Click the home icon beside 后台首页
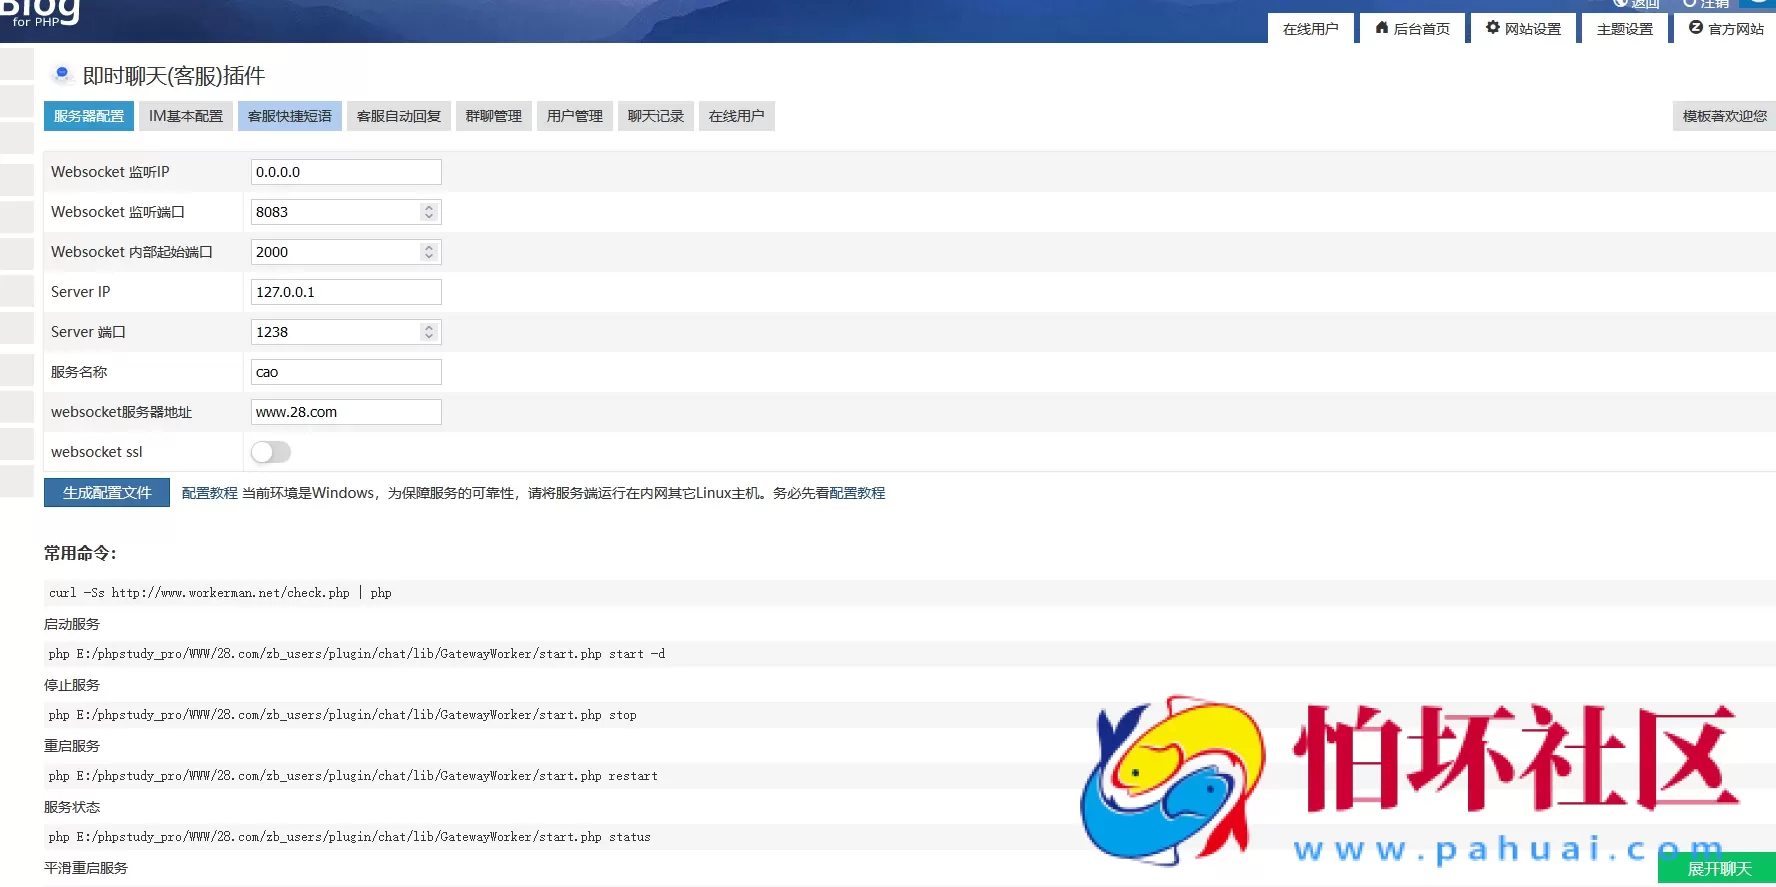Screen dimensions: 1776x887 point(1382,28)
